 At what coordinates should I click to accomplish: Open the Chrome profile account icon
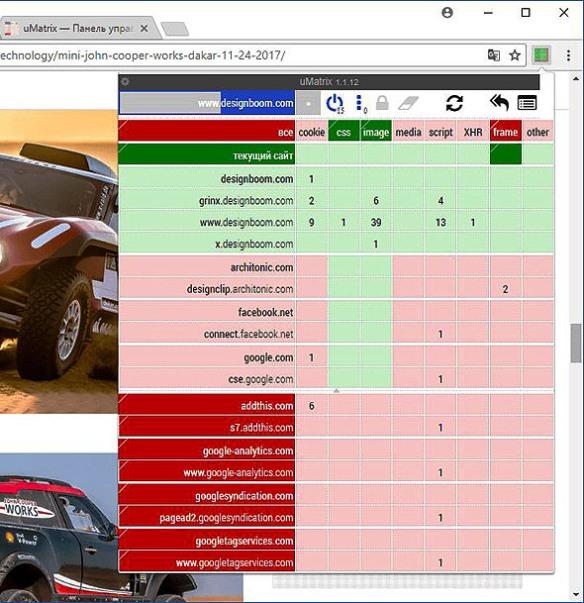tap(447, 13)
